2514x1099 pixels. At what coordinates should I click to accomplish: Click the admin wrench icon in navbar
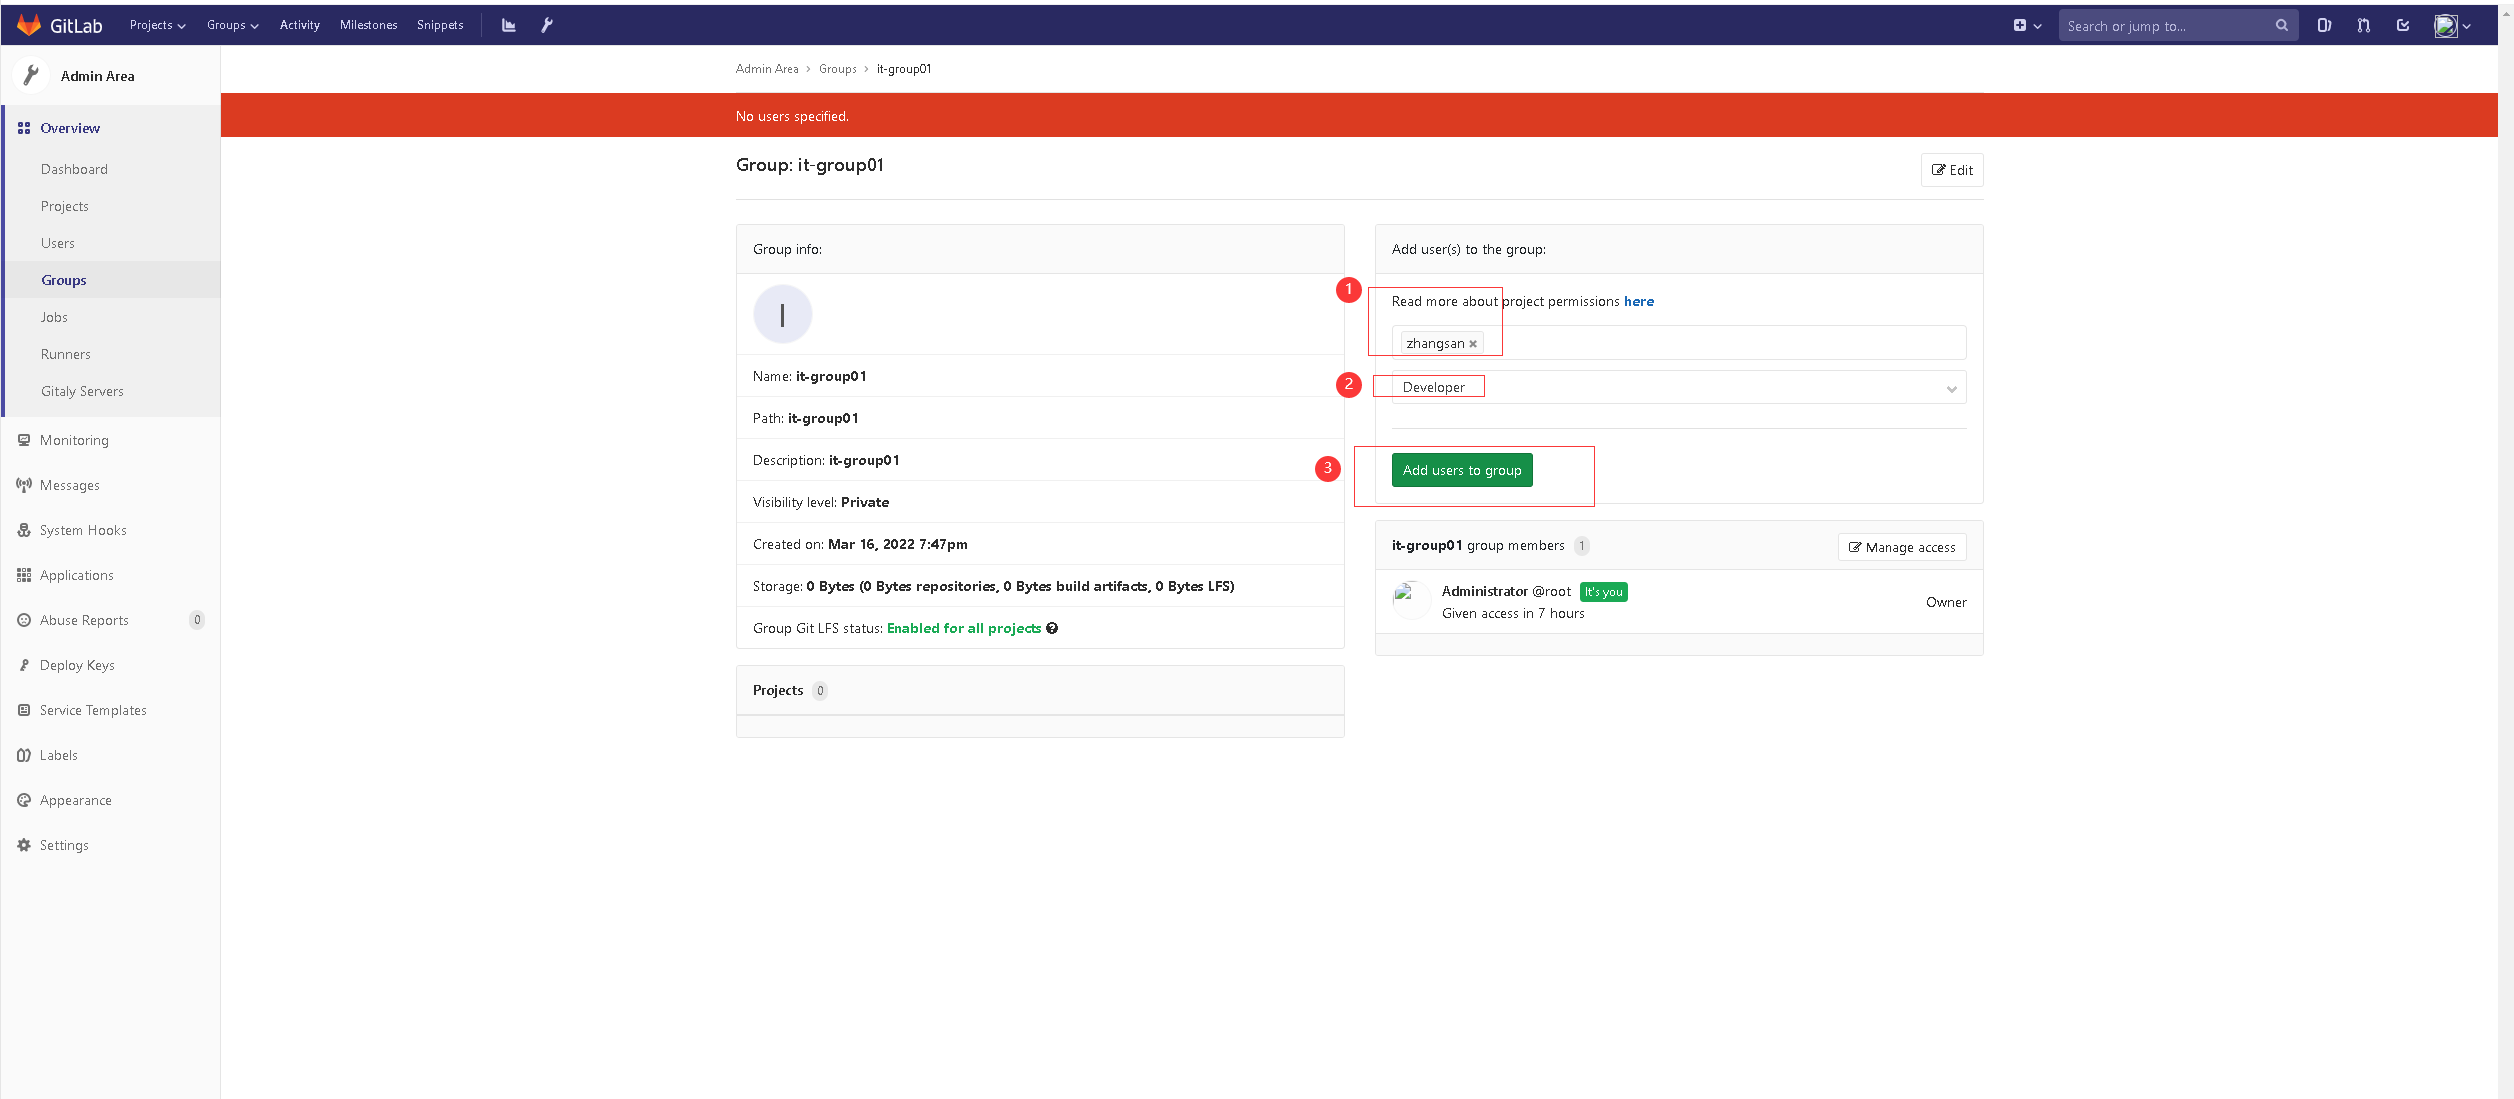point(547,25)
